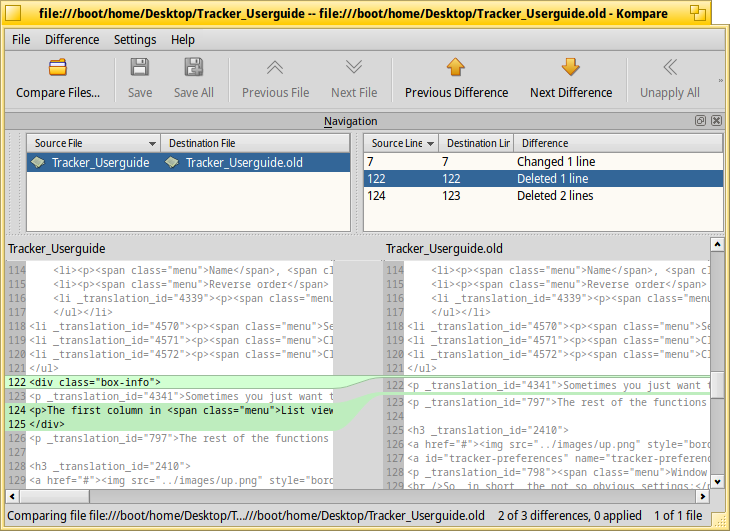Click the horizontal scrollbar thumb
730x531 pixels.
55,496
